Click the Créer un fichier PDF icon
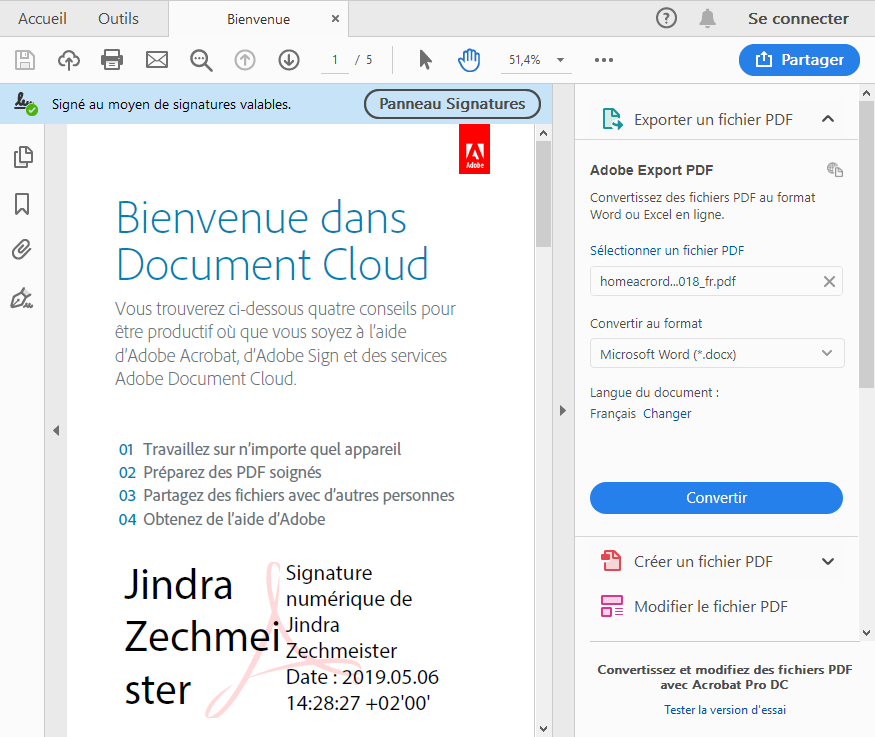 click(x=611, y=561)
